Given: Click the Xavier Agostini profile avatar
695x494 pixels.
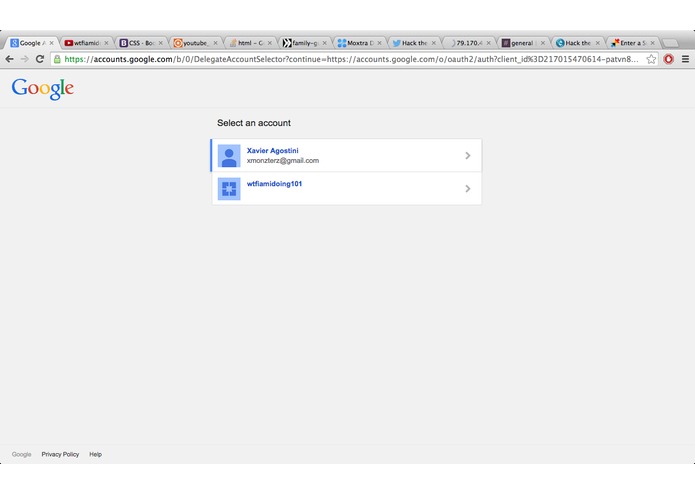Looking at the screenshot, I should [x=229, y=156].
